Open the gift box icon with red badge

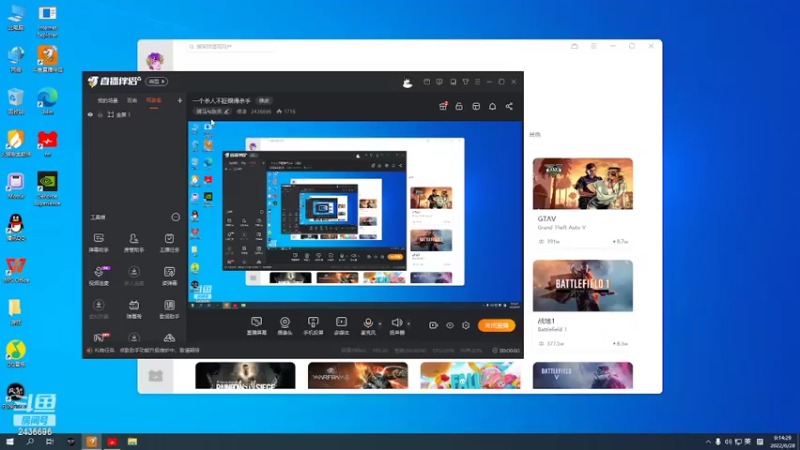443,106
